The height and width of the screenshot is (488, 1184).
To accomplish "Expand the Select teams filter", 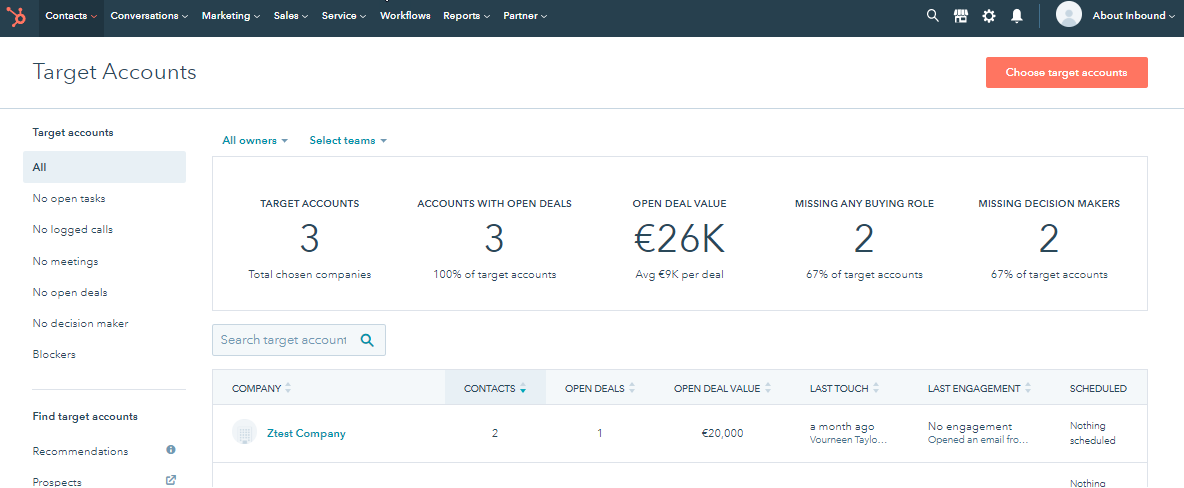I will 348,141.
